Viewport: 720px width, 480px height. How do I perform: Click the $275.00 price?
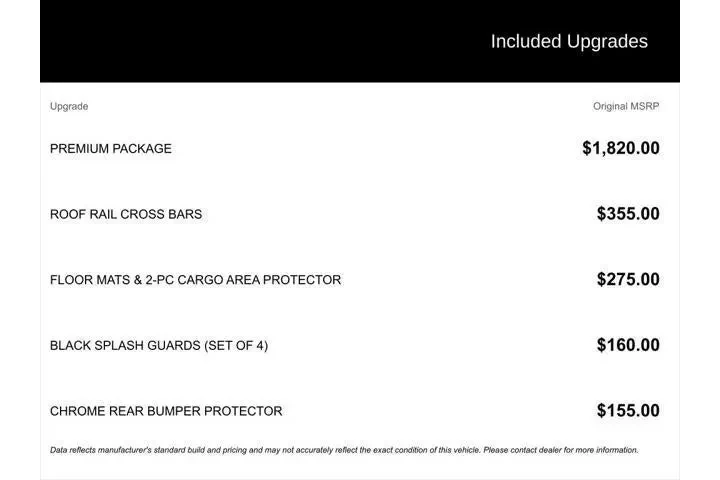628,280
